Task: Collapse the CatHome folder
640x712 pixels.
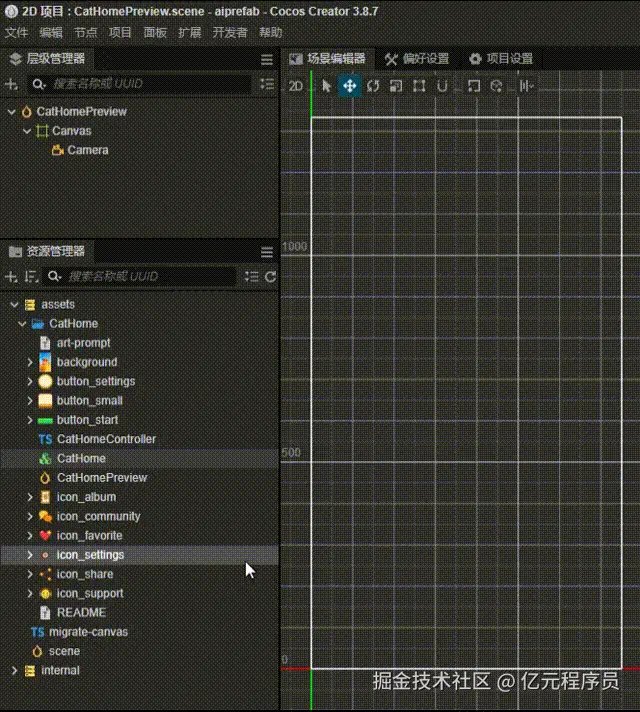Action: point(22,323)
